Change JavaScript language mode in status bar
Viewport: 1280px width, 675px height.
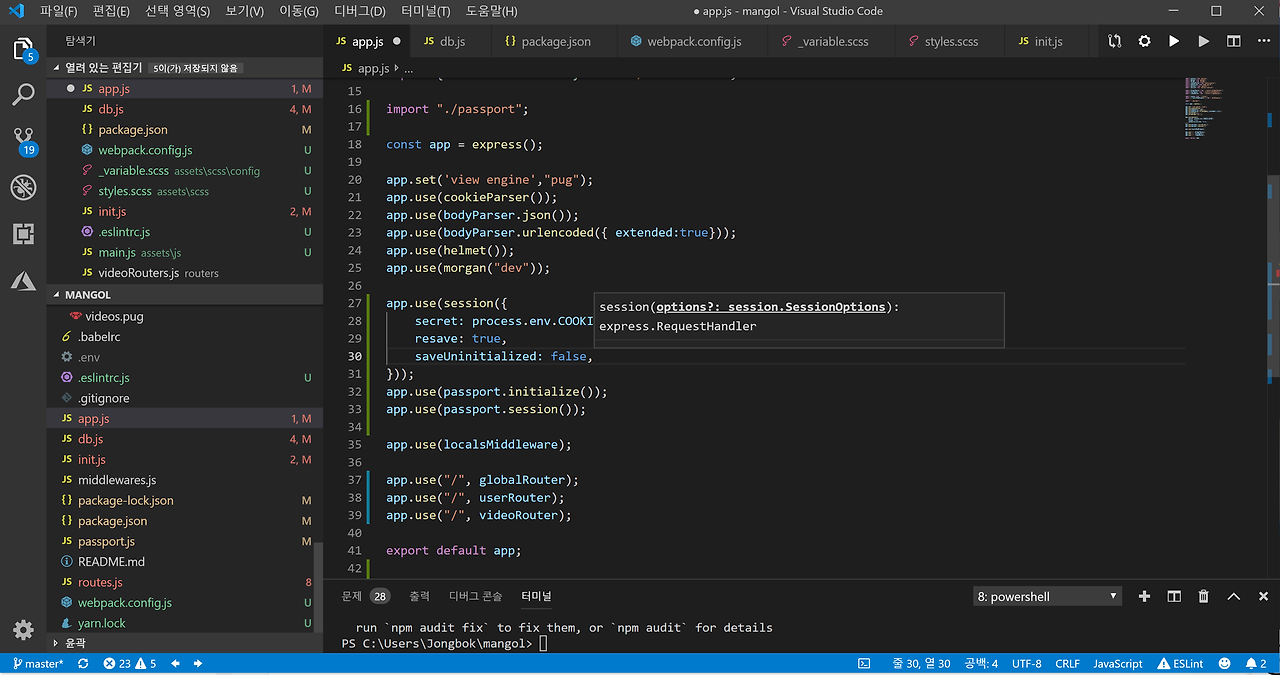coord(1117,663)
